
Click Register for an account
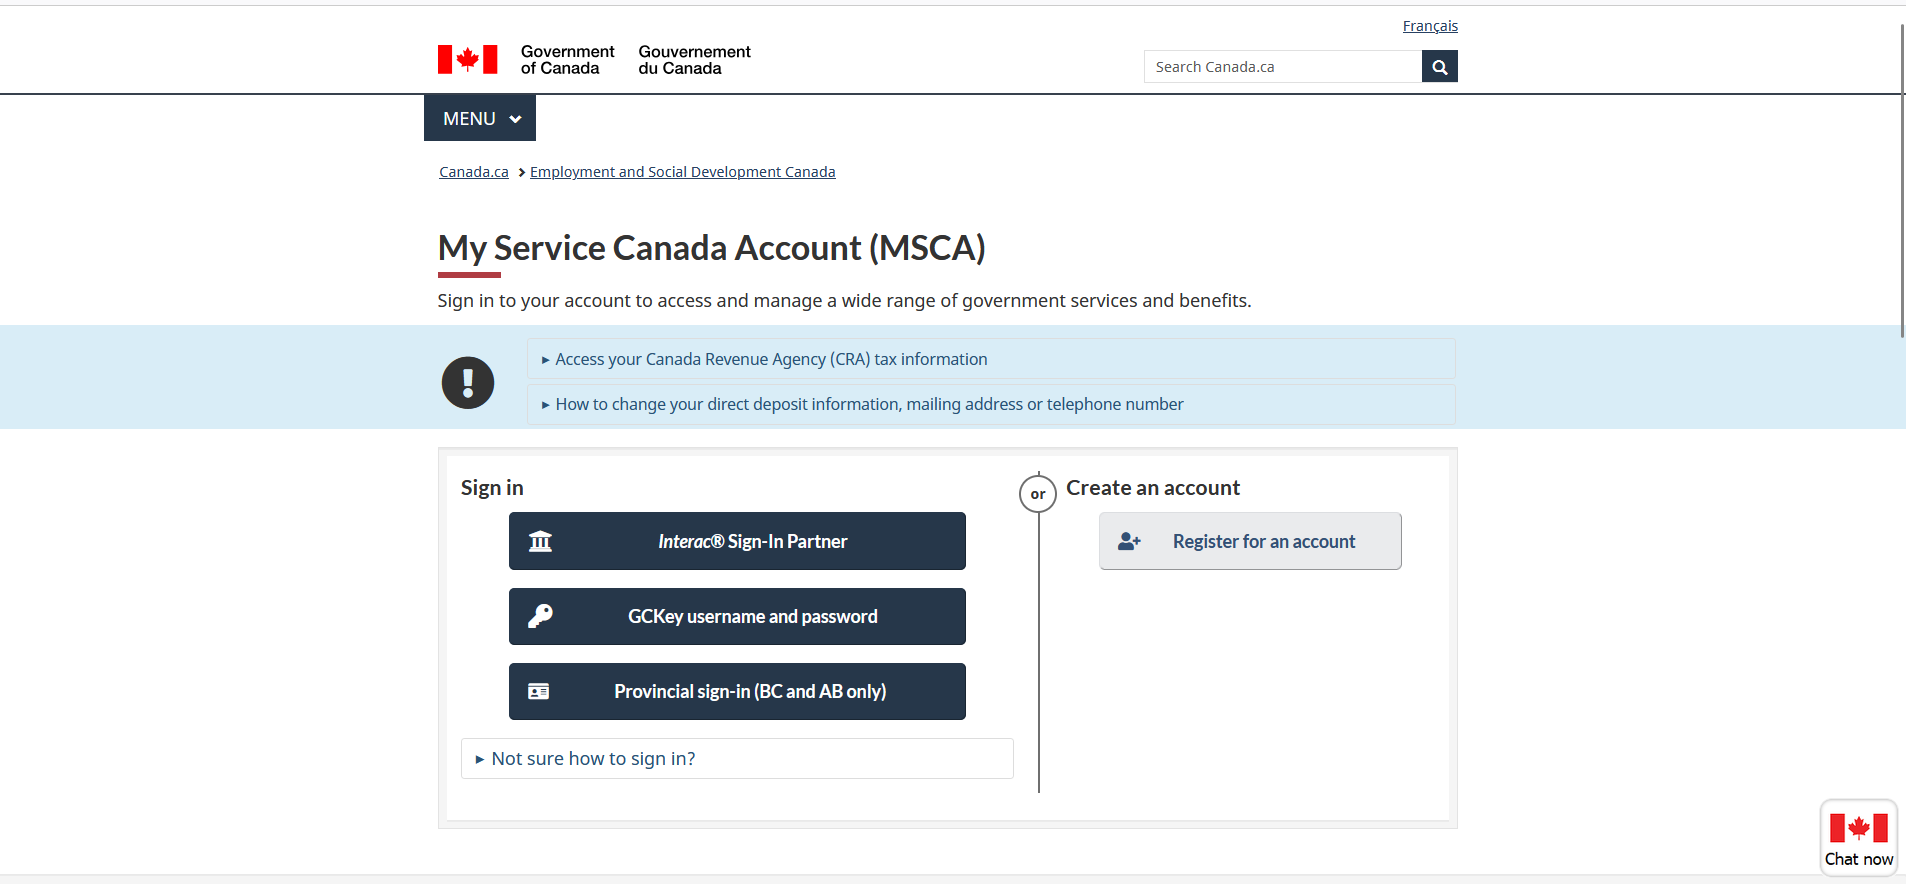point(1250,541)
